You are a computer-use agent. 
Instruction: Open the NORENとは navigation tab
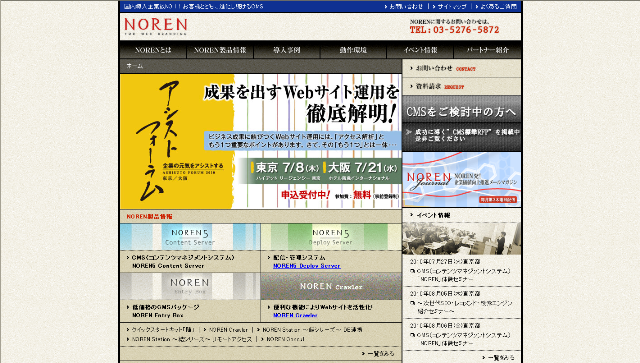153,50
